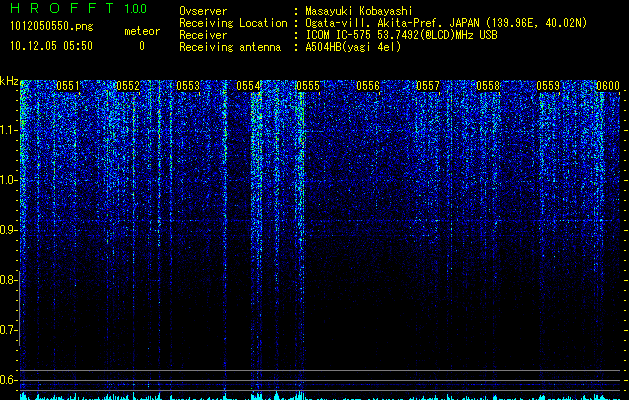Click the meteor count value 0
This screenshot has width=629, height=400.
[x=142, y=46]
